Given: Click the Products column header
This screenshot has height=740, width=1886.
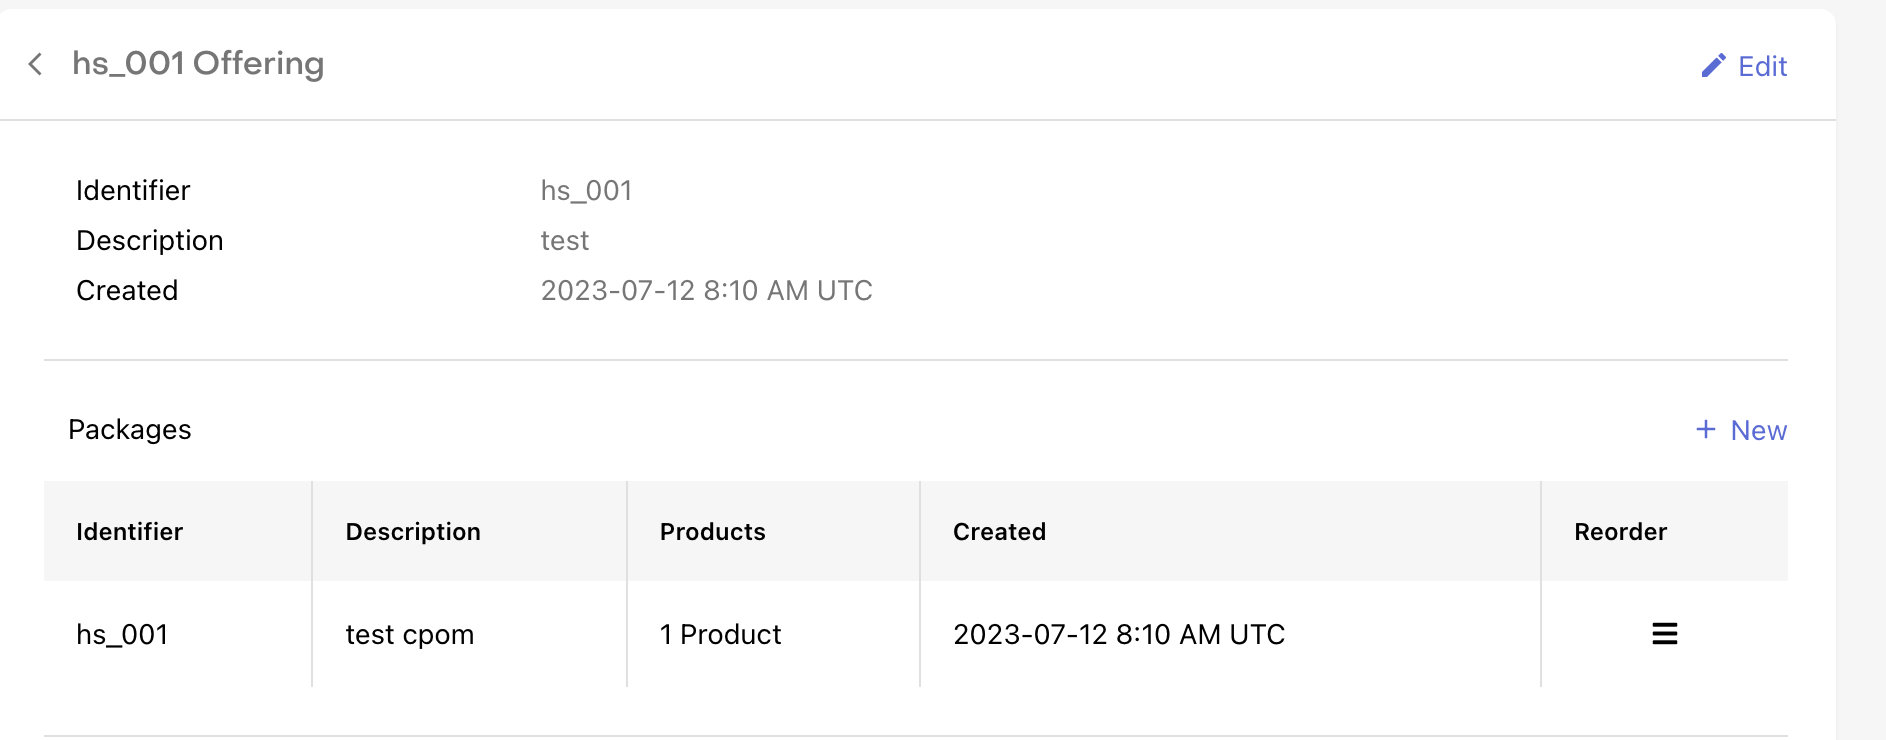Looking at the screenshot, I should coord(712,531).
